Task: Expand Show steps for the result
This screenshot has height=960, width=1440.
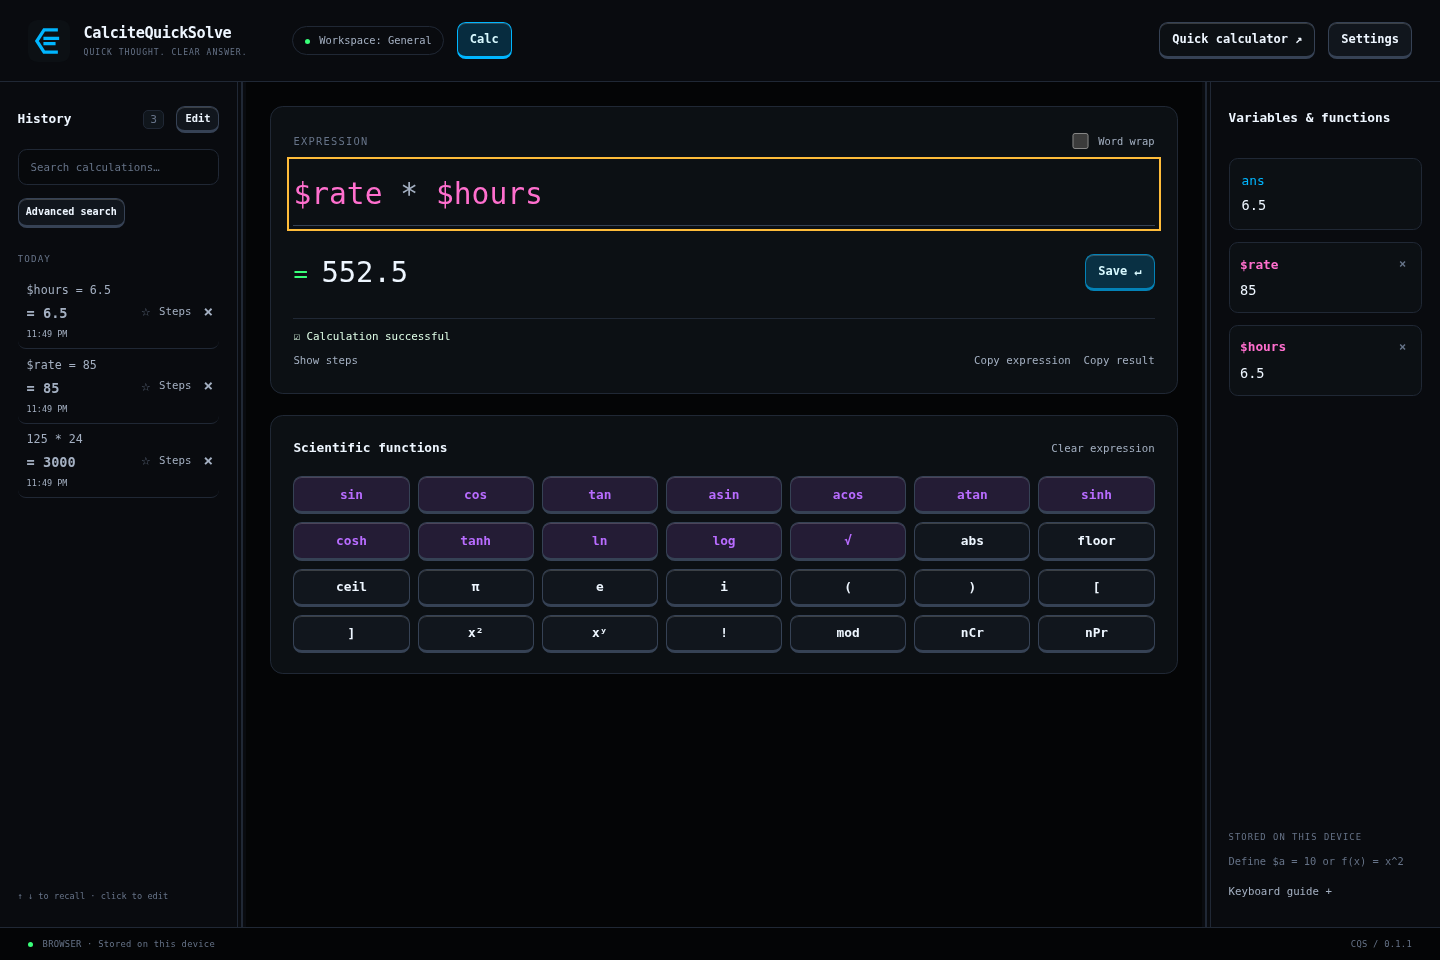Action: click(325, 361)
